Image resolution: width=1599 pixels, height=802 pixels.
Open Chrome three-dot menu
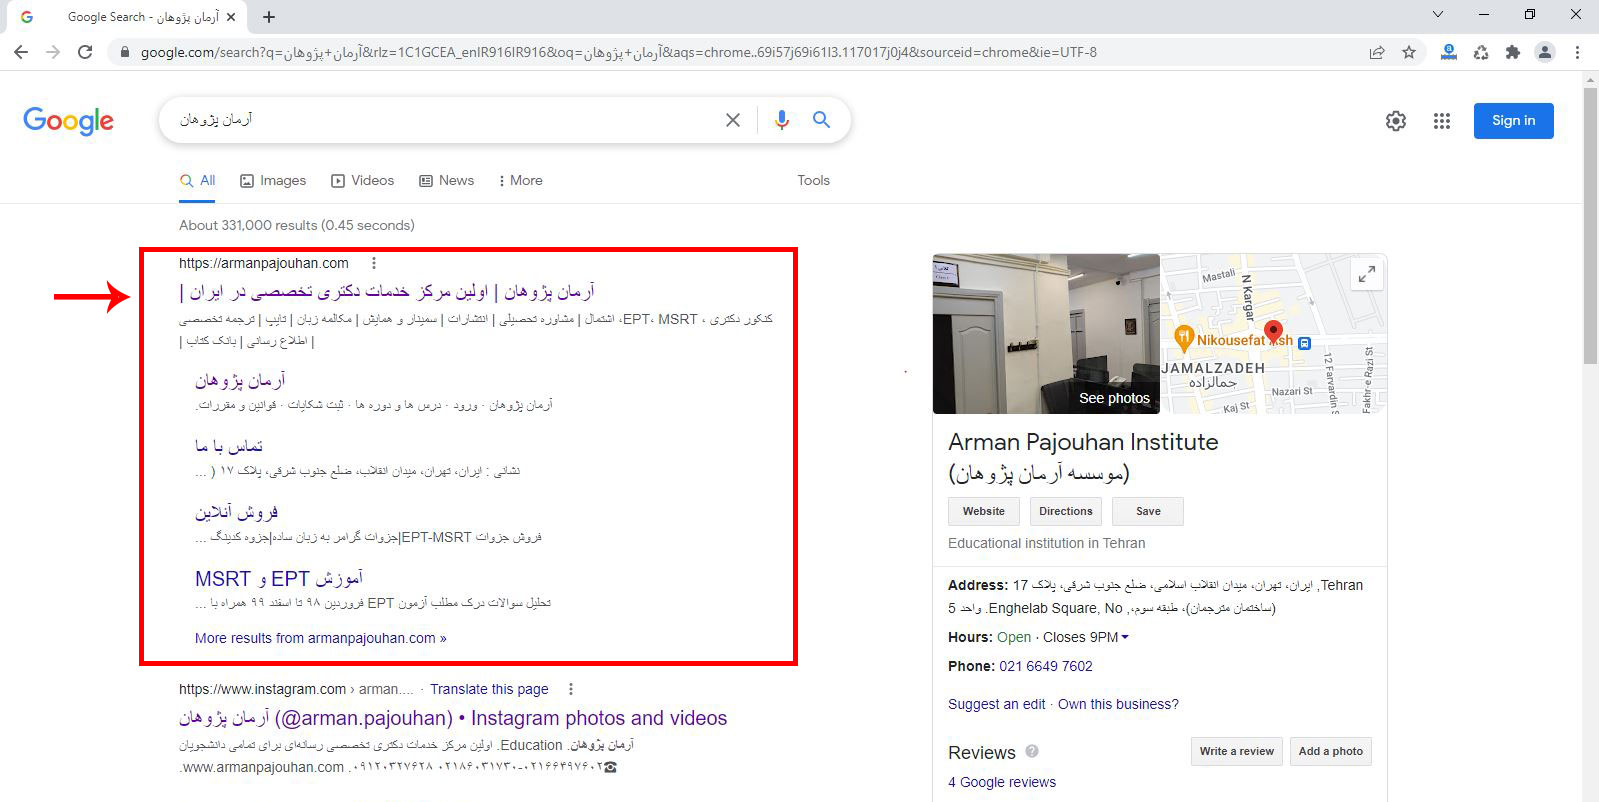[1577, 52]
